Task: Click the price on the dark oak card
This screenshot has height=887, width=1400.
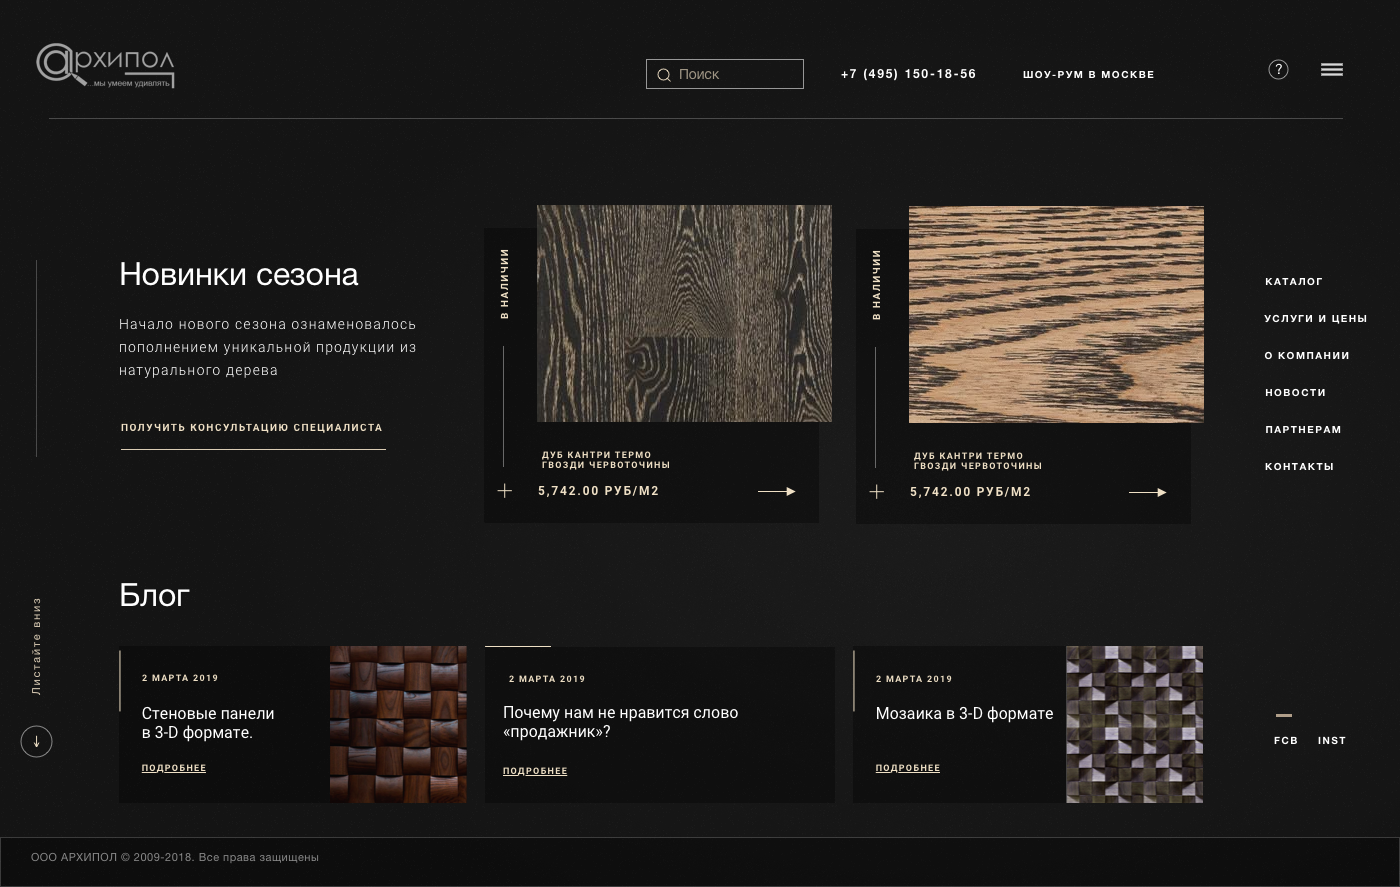Action: click(x=599, y=491)
